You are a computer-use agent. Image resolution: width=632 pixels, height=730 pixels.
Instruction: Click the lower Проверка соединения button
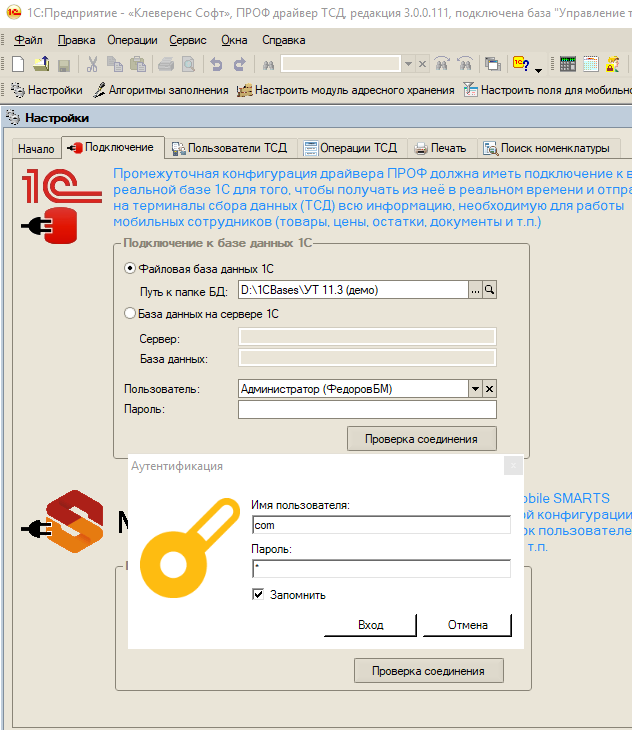pos(428,670)
